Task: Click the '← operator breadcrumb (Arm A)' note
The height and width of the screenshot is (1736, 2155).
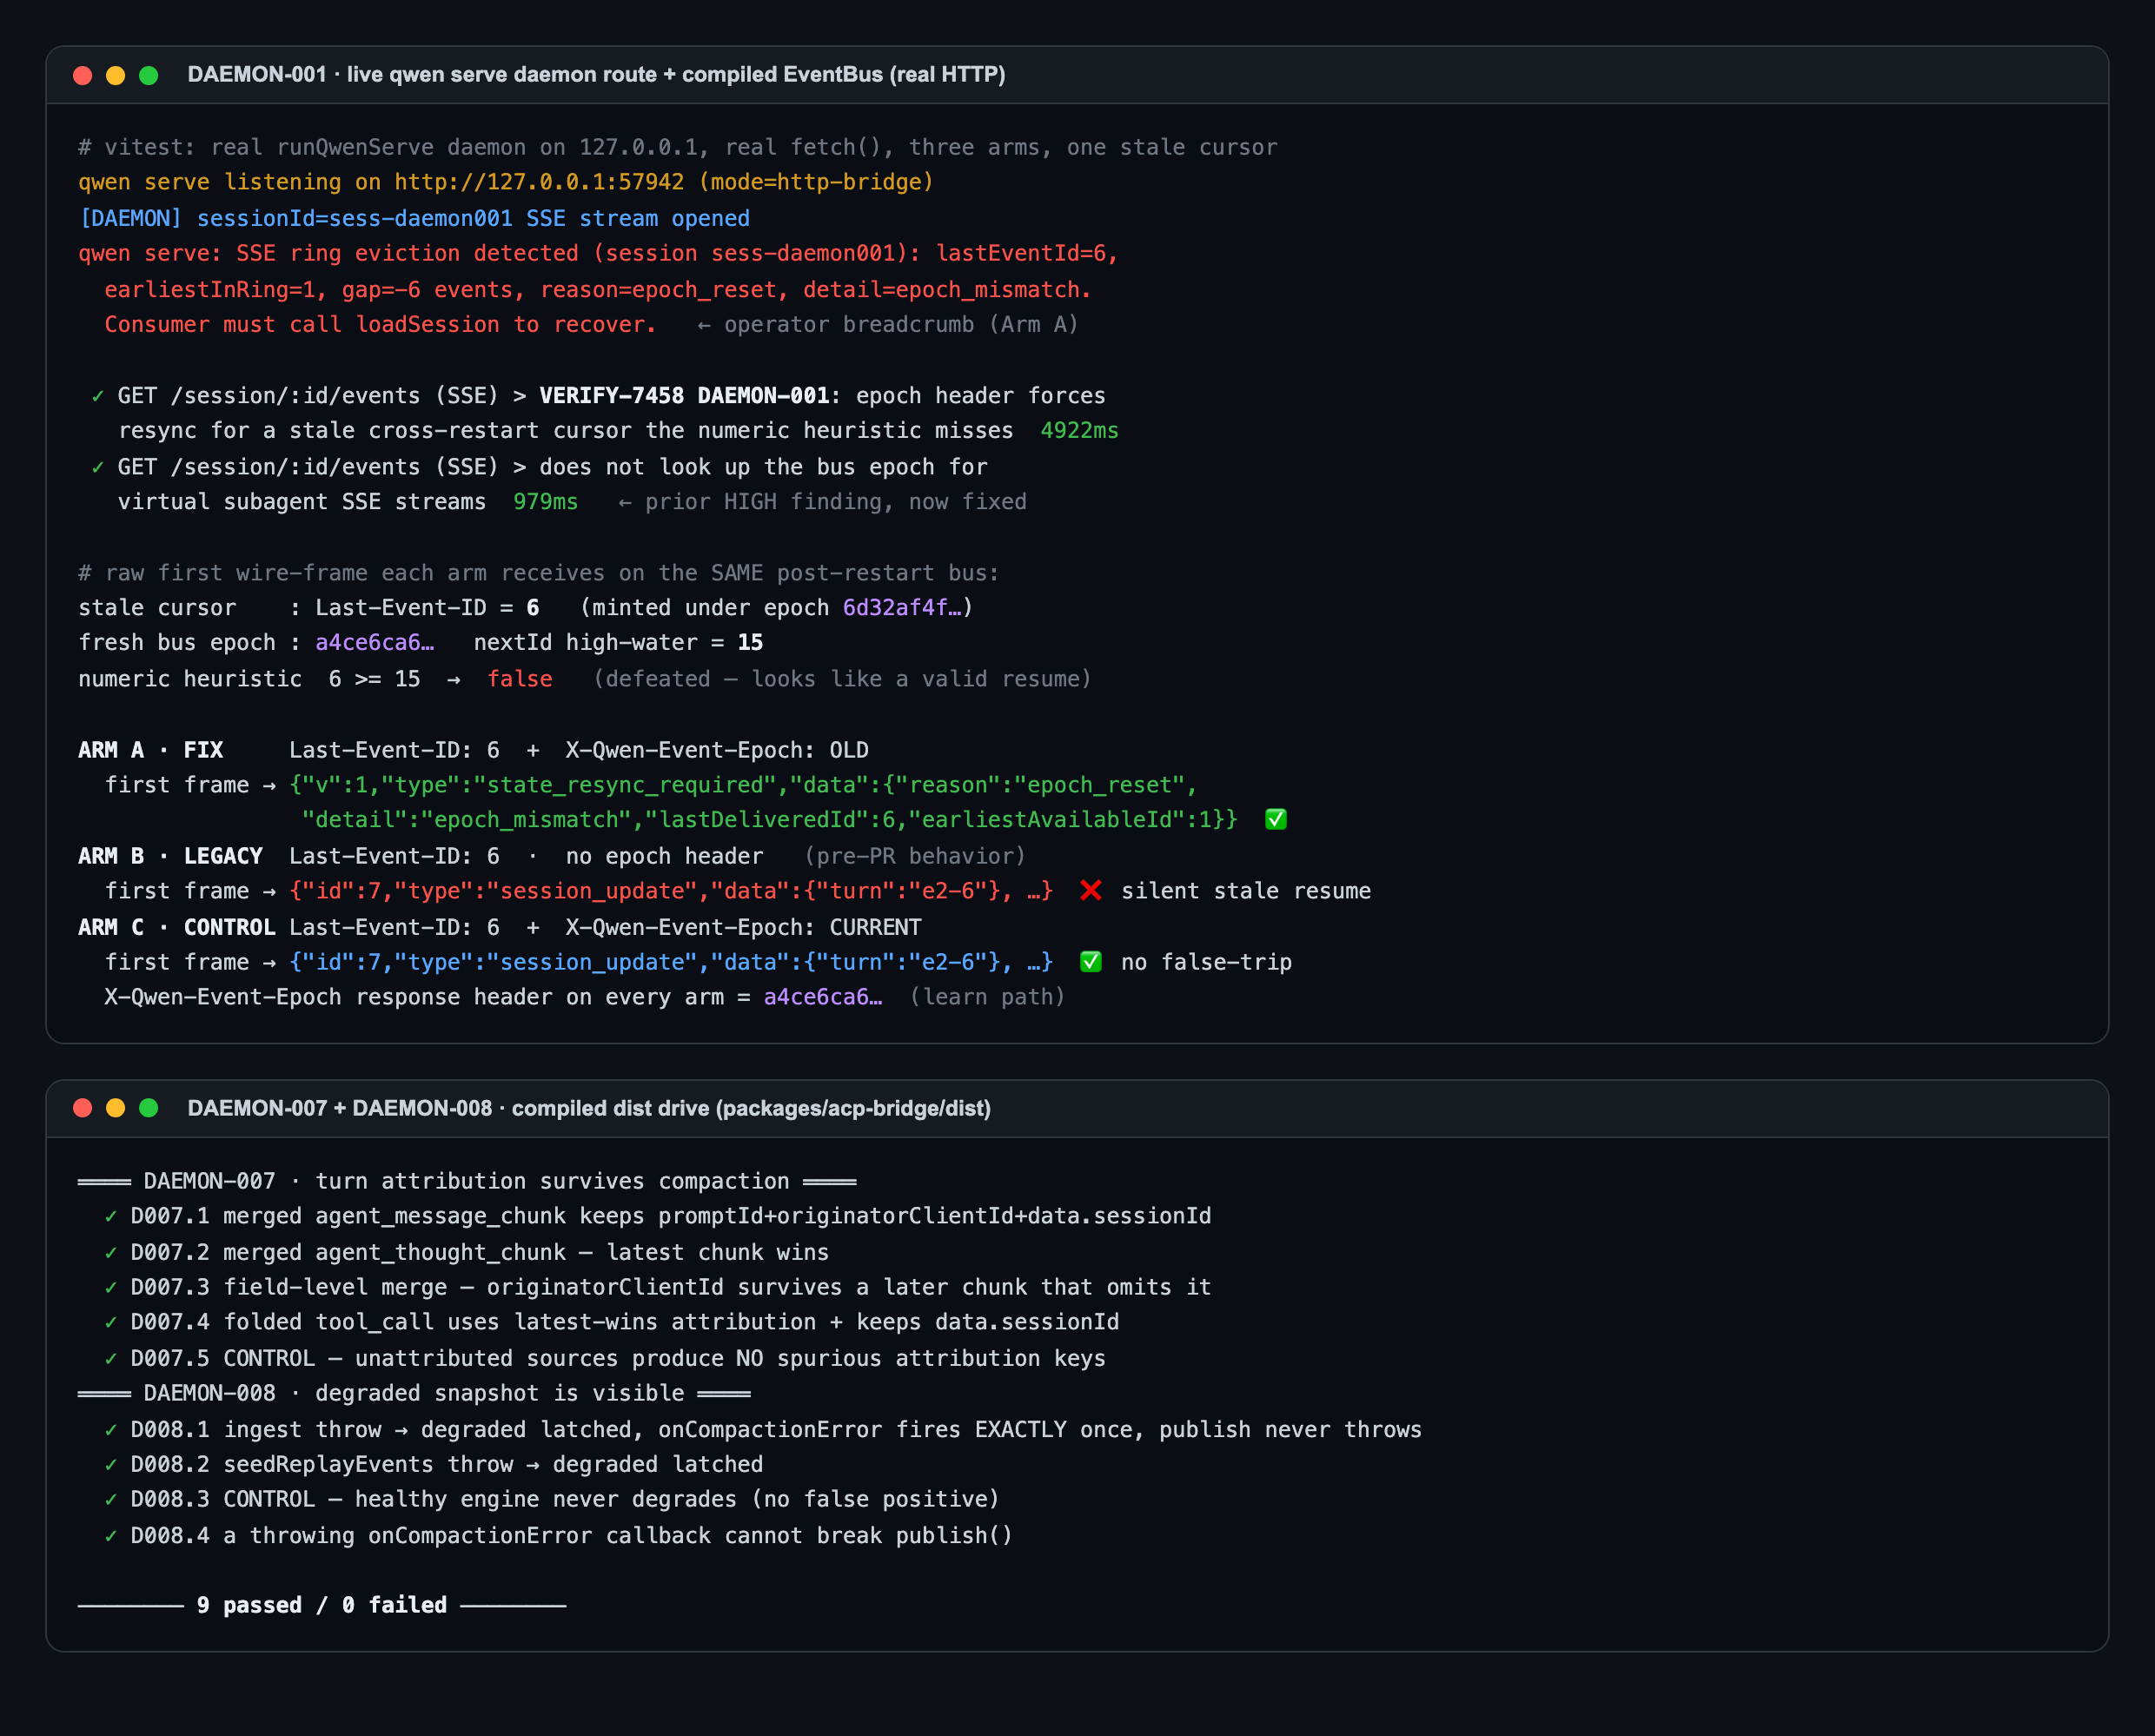Action: point(888,325)
